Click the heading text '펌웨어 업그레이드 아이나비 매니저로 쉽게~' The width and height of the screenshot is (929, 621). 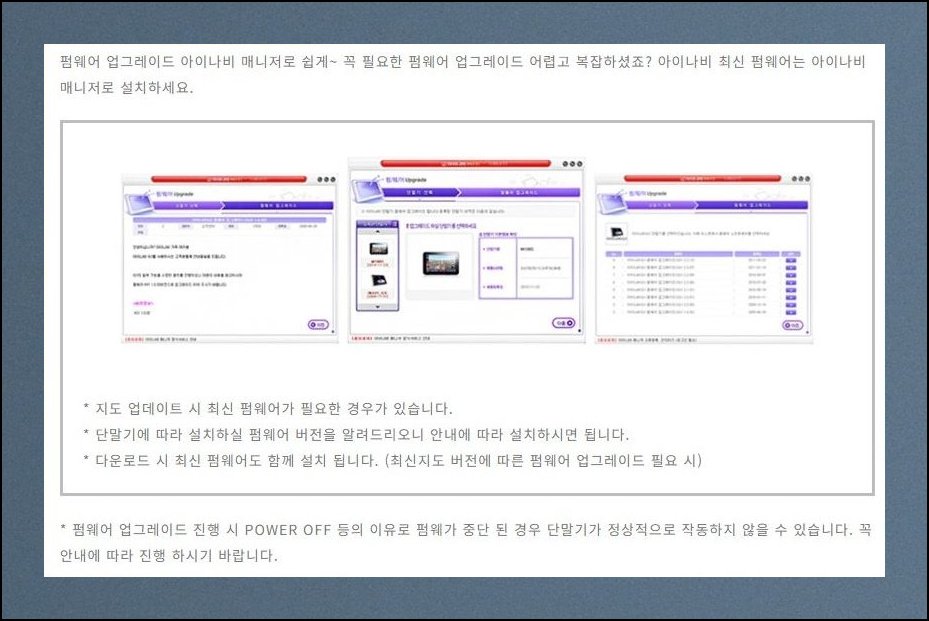198,62
